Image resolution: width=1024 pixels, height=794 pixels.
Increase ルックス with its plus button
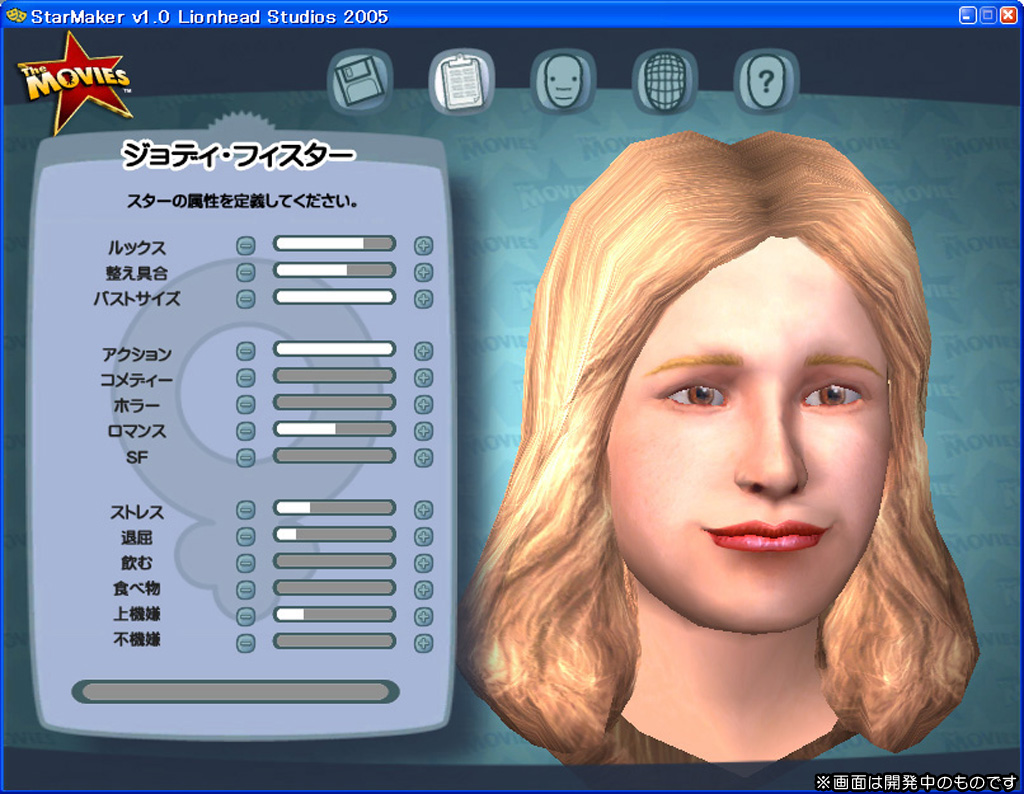423,246
